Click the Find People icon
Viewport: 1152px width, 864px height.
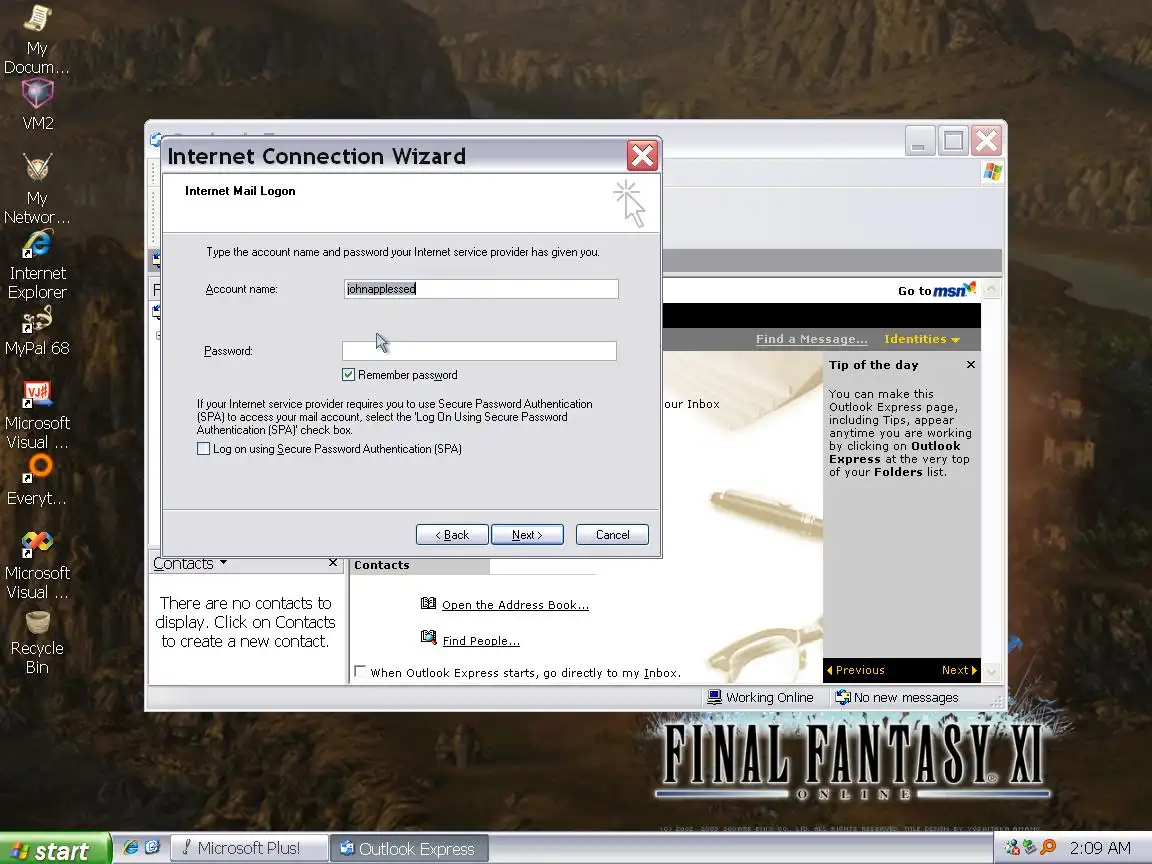[x=428, y=637]
